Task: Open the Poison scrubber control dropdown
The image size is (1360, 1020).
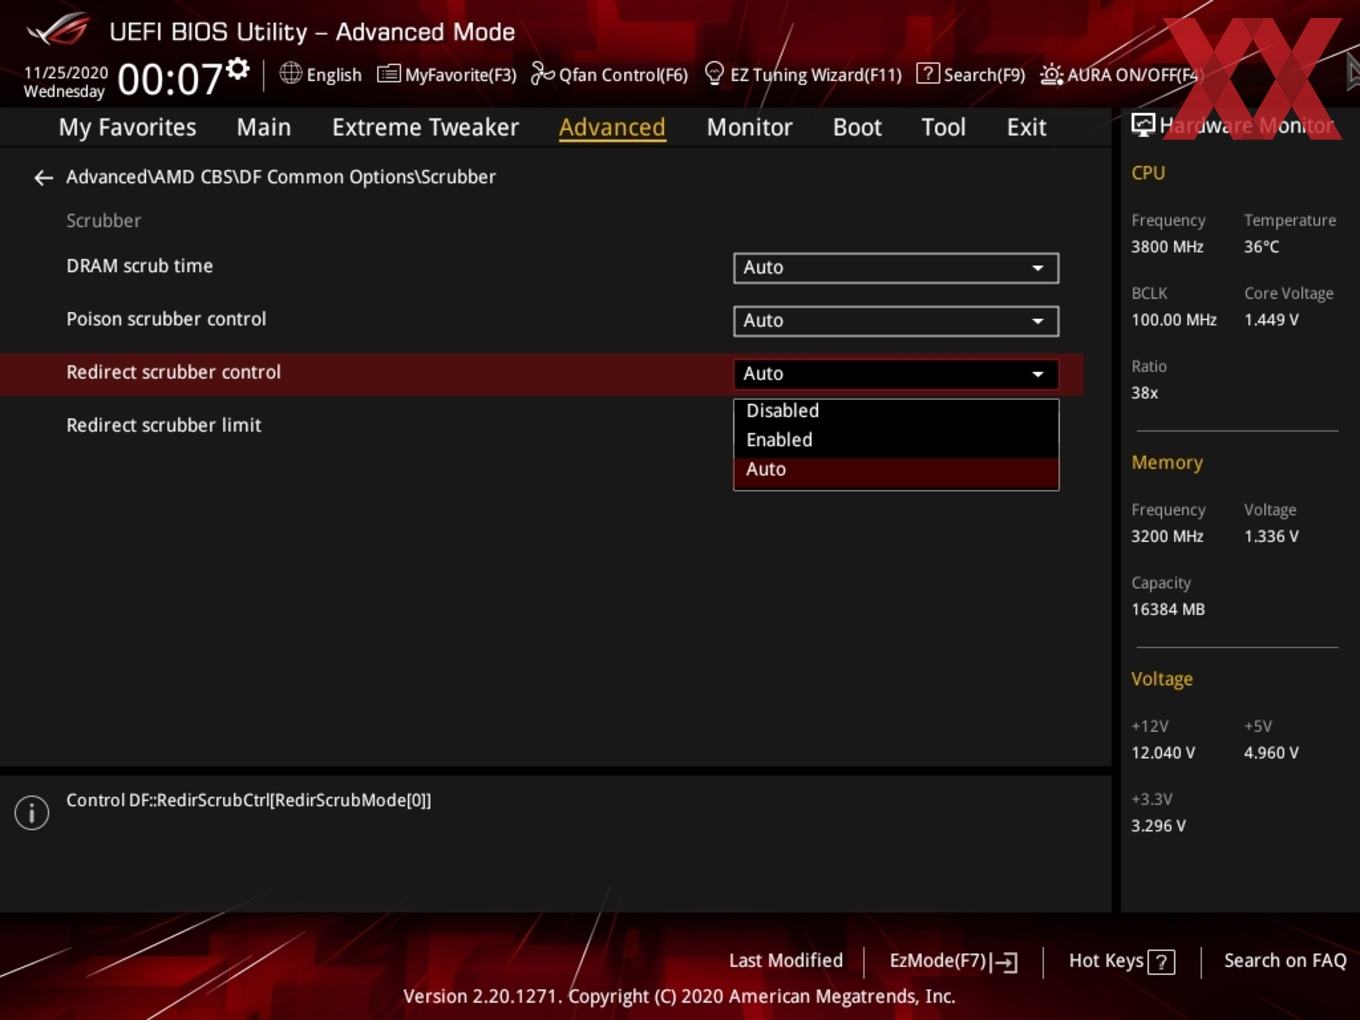Action: [x=896, y=321]
